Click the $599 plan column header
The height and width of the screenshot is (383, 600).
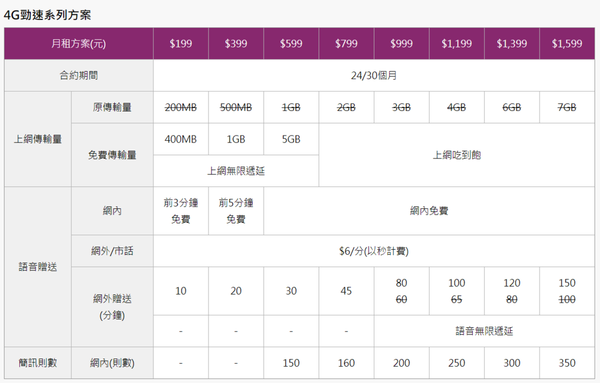(291, 44)
